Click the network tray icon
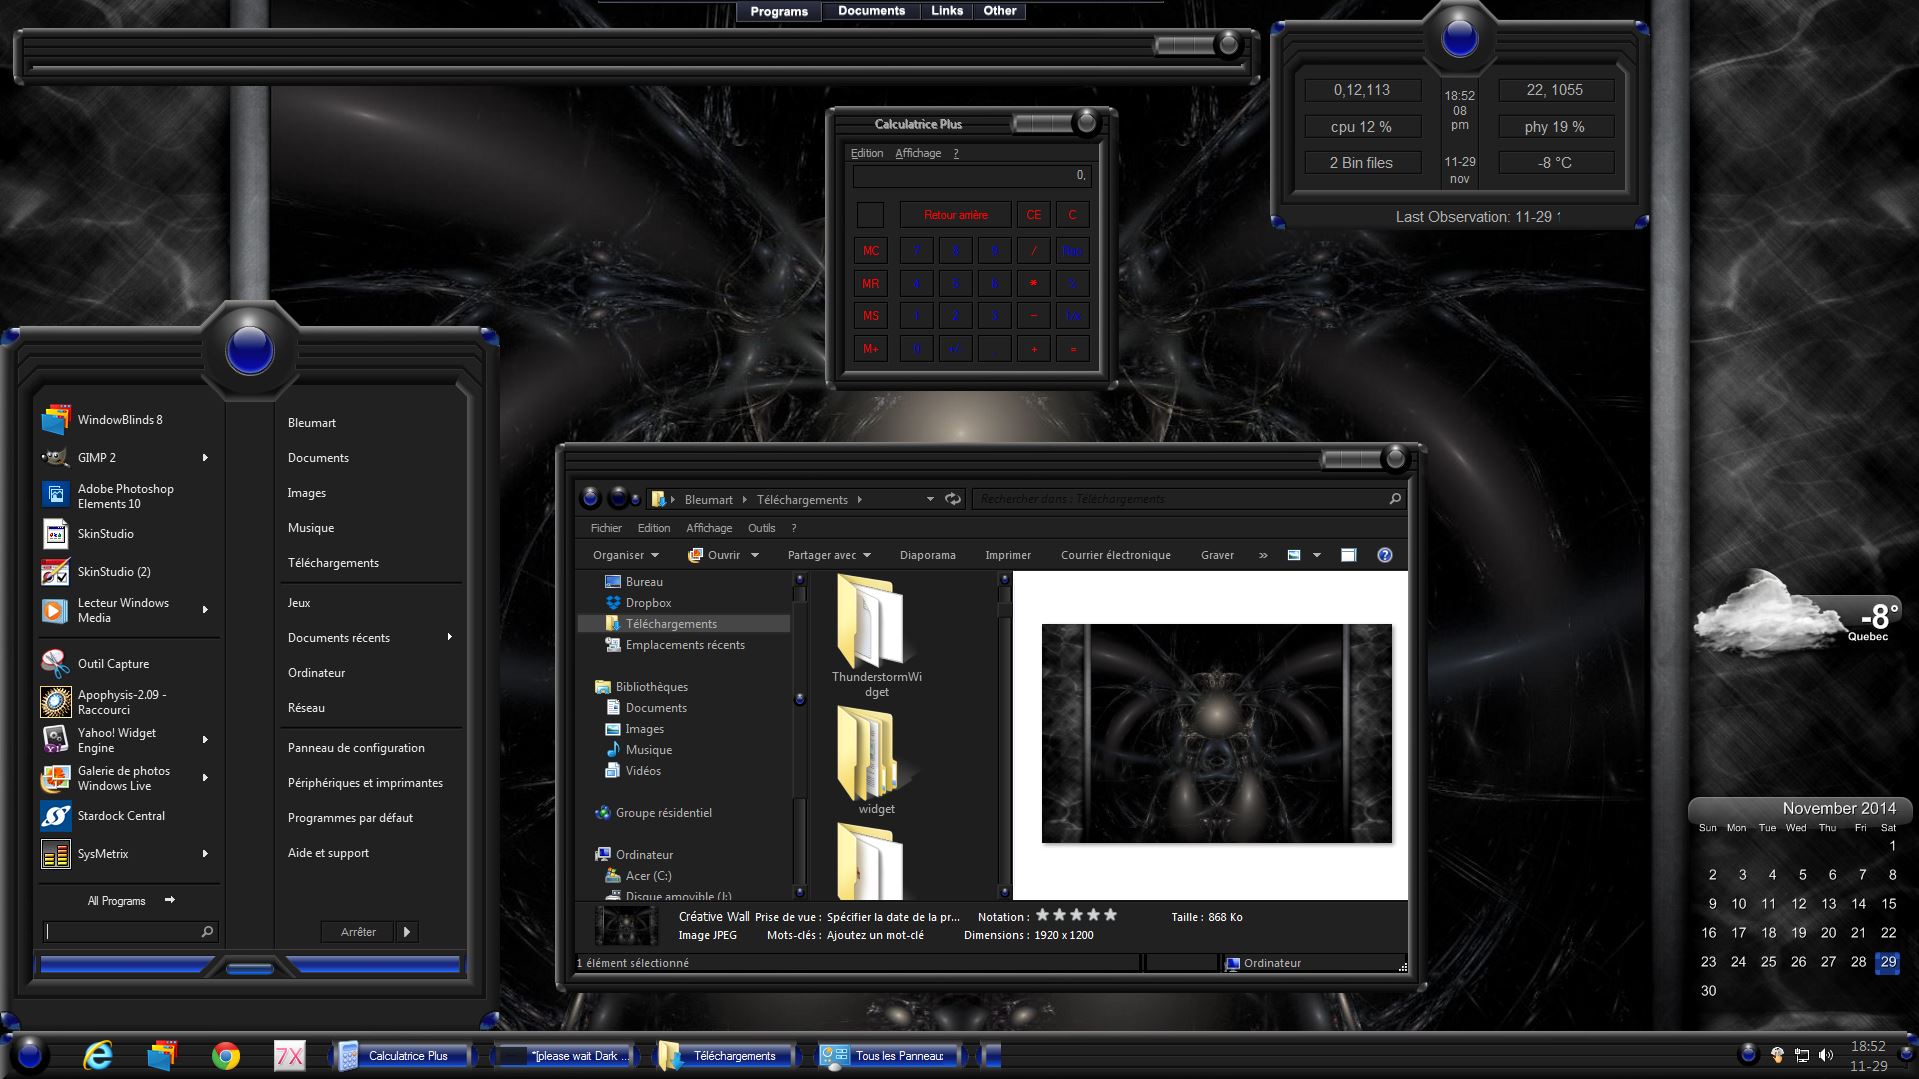 click(x=1801, y=1055)
